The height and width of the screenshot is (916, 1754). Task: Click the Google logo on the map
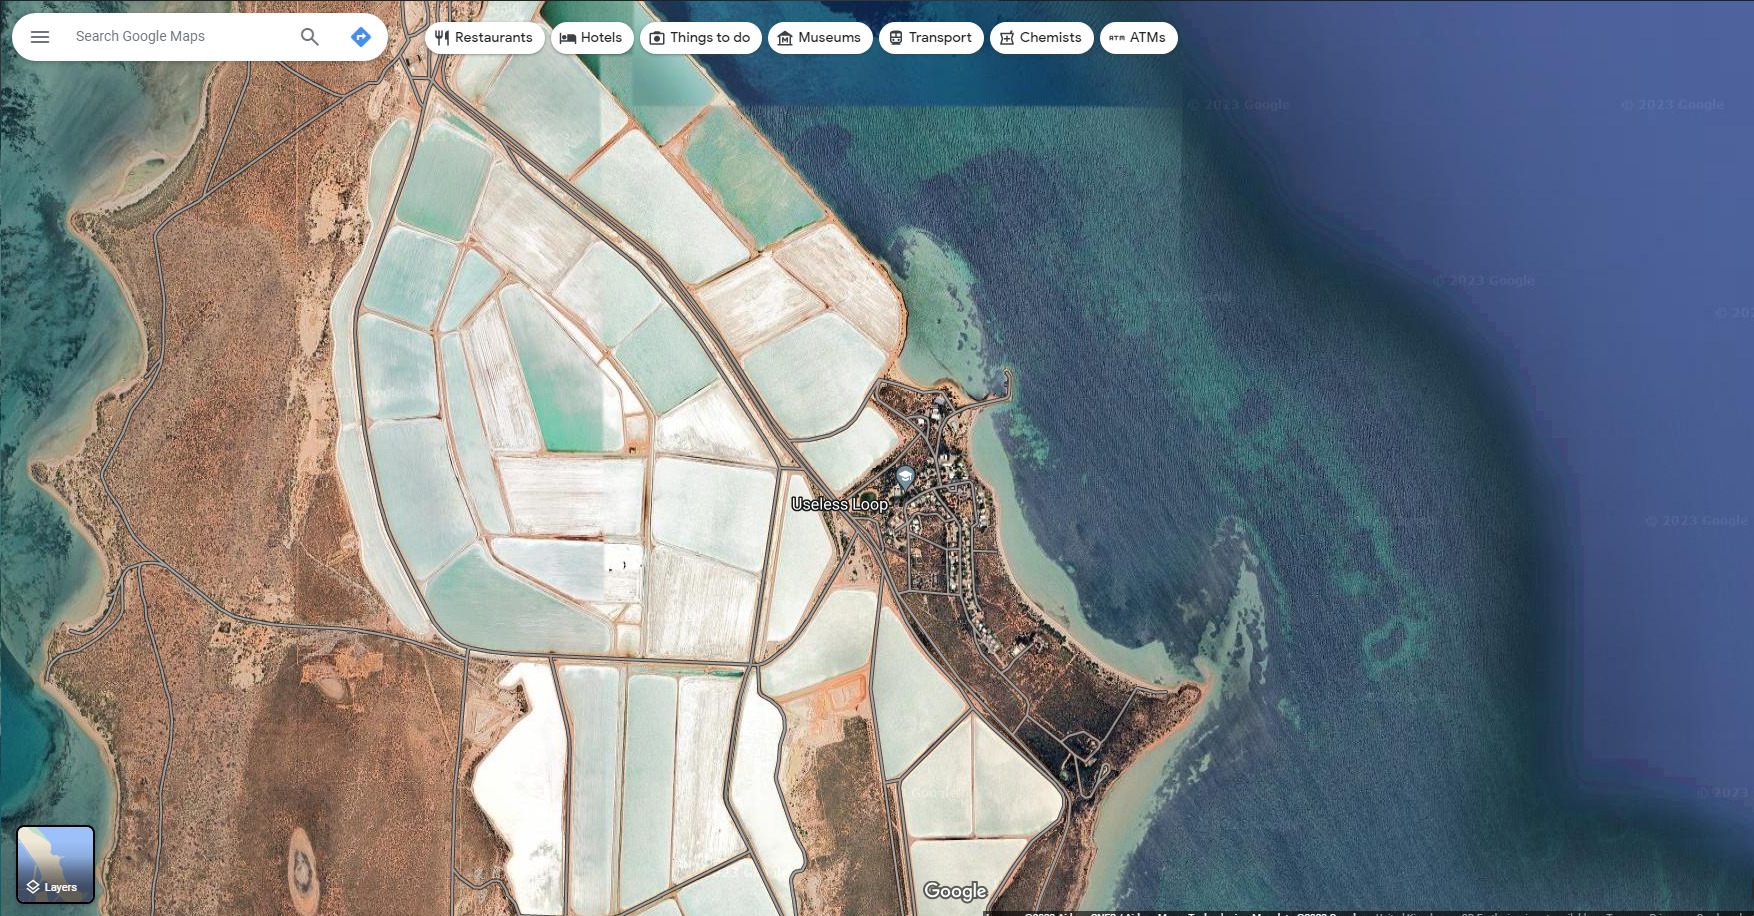[x=955, y=891]
